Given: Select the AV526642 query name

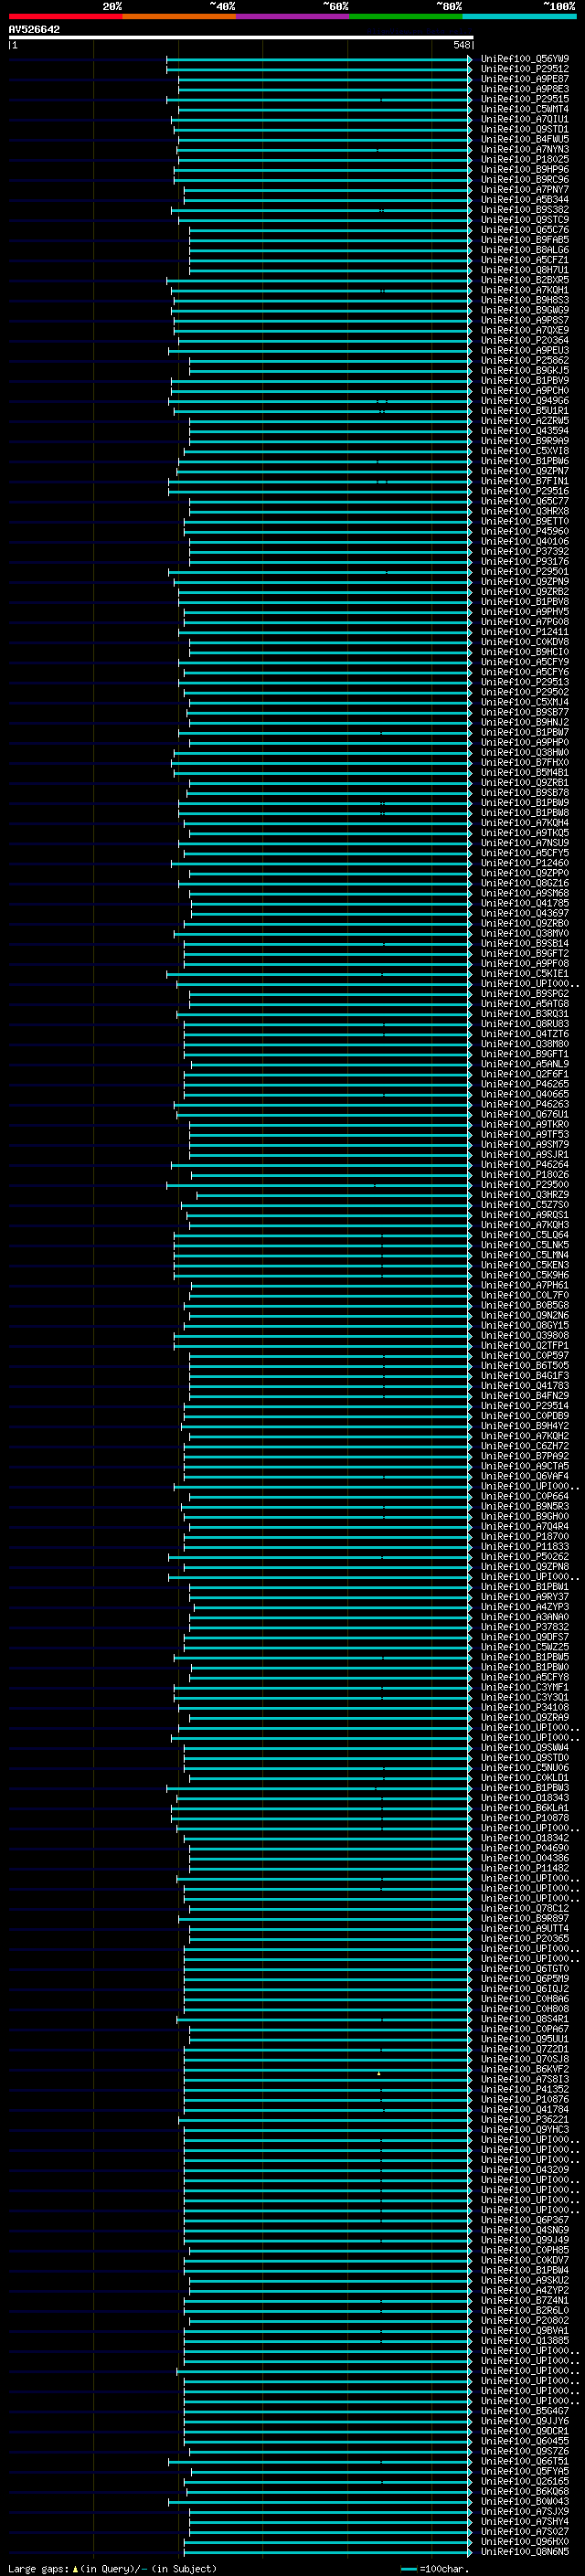Looking at the screenshot, I should [34, 29].
